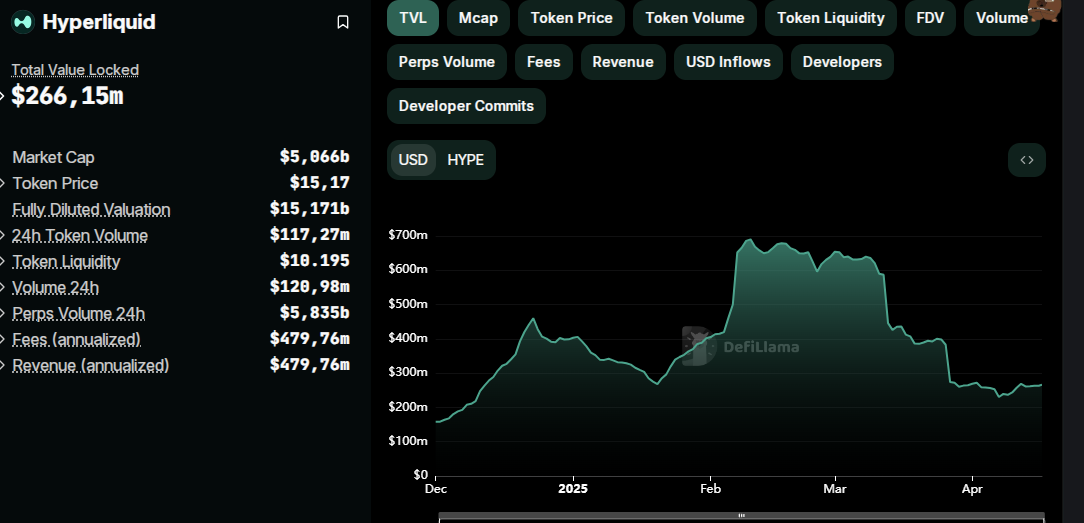1084x523 pixels.
Task: Enable Developer Commits on the chart
Action: coord(466,106)
